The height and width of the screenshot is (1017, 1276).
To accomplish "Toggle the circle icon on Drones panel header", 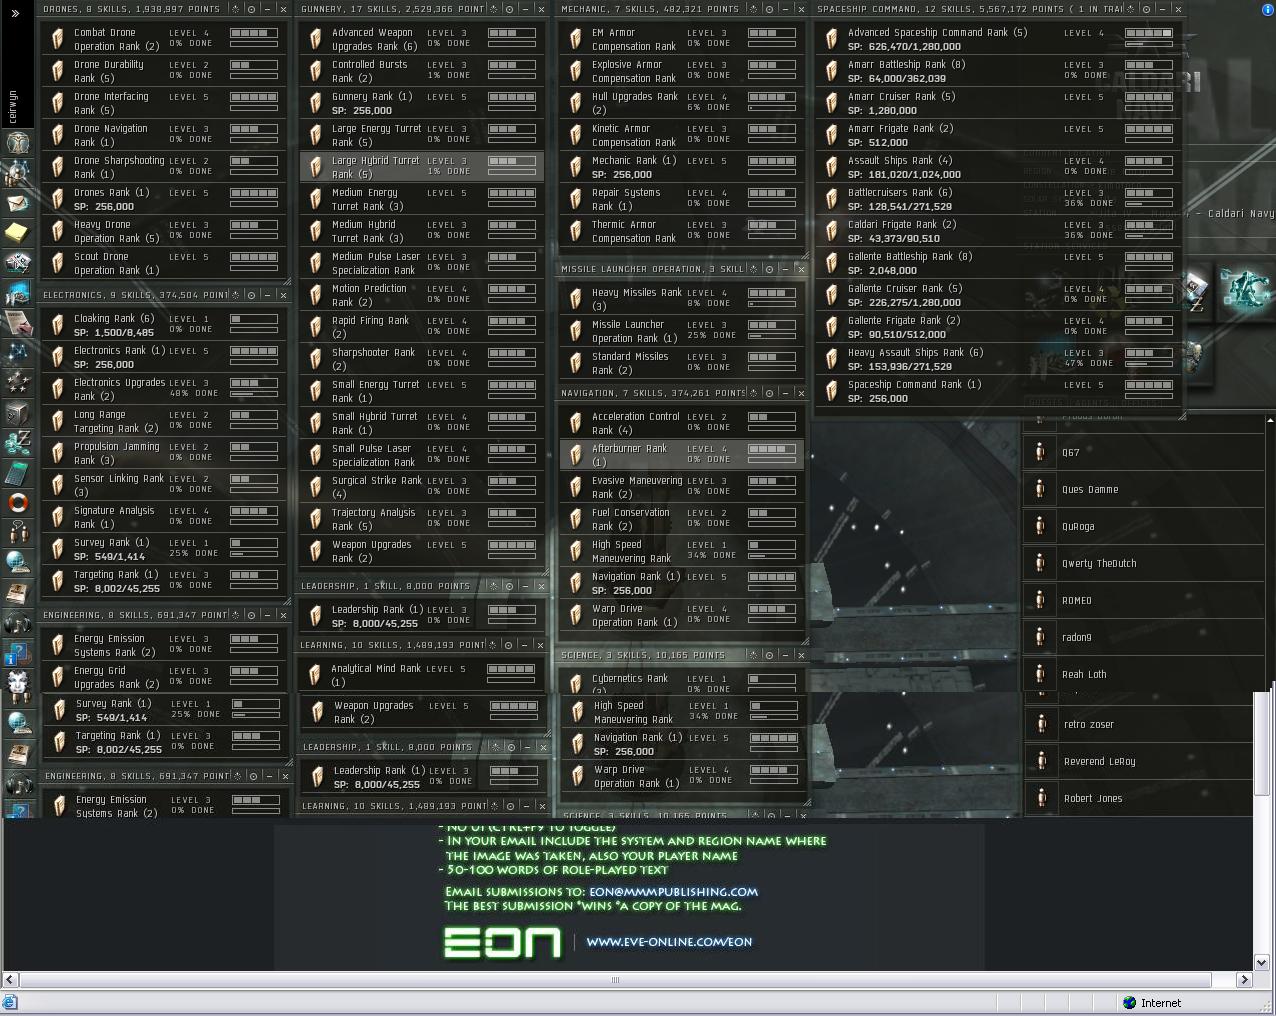I will coord(252,9).
